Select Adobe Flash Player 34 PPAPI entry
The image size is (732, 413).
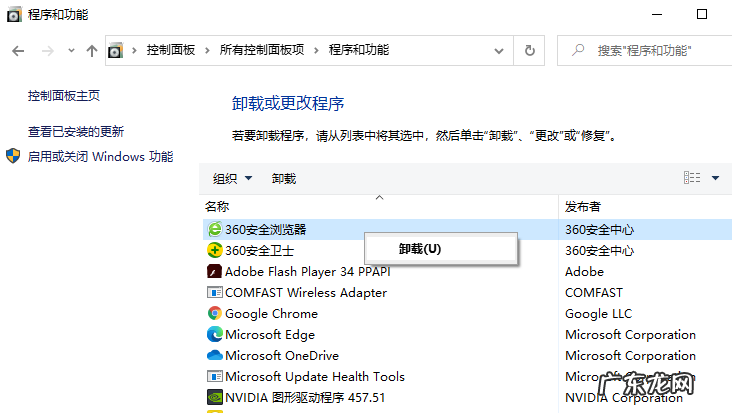pyautogui.click(x=308, y=272)
